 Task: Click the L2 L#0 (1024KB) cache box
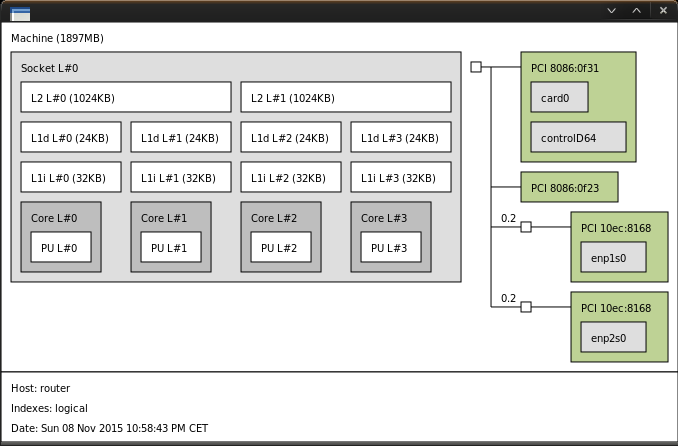pos(126,98)
